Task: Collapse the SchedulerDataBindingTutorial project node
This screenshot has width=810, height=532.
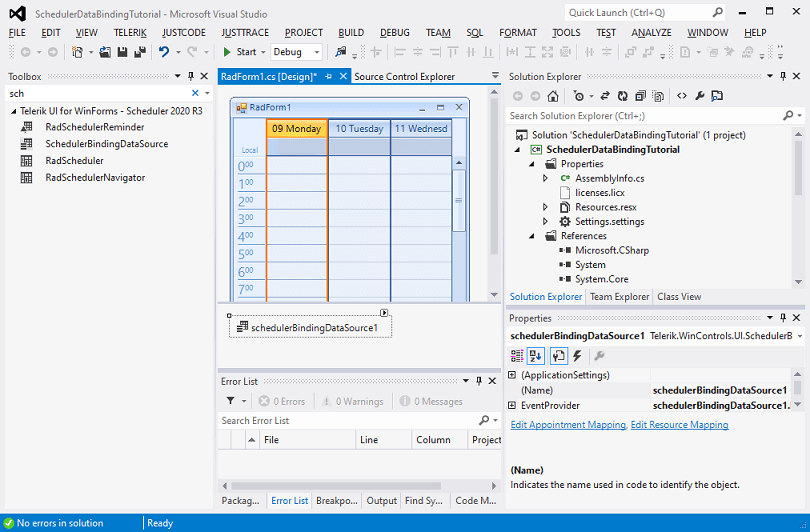Action: coord(517,150)
